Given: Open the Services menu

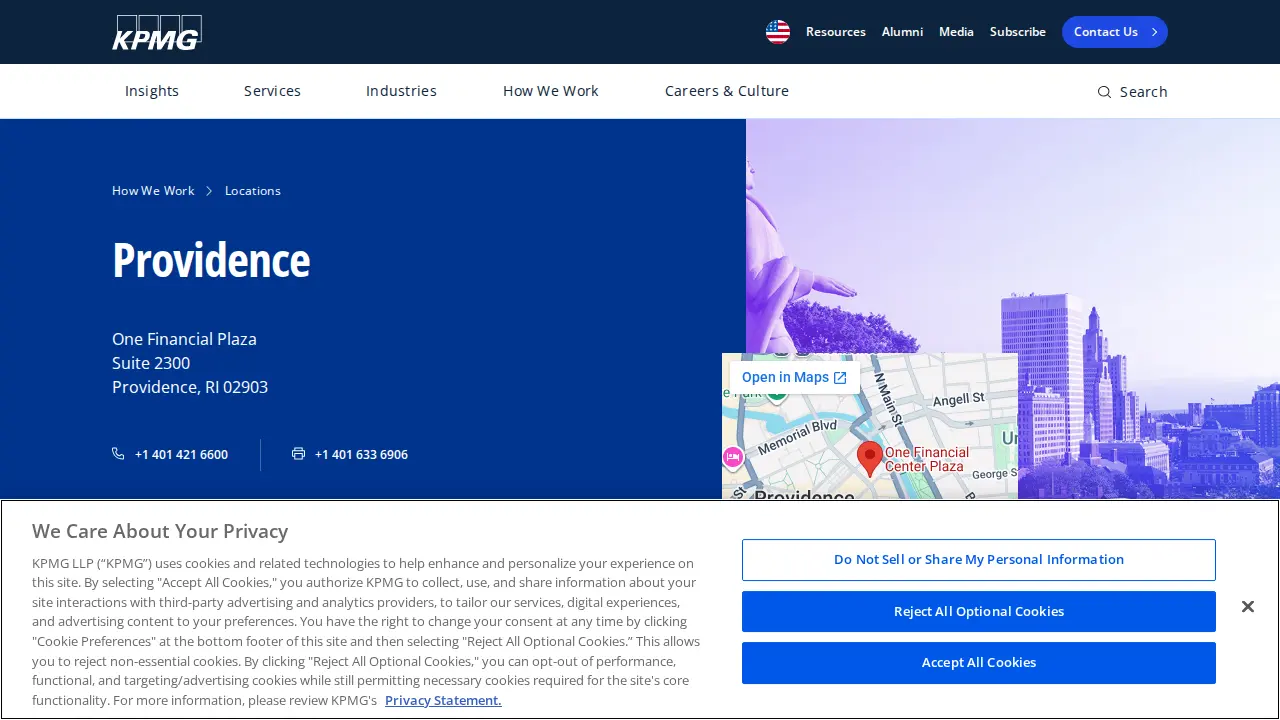Looking at the screenshot, I should 272,91.
